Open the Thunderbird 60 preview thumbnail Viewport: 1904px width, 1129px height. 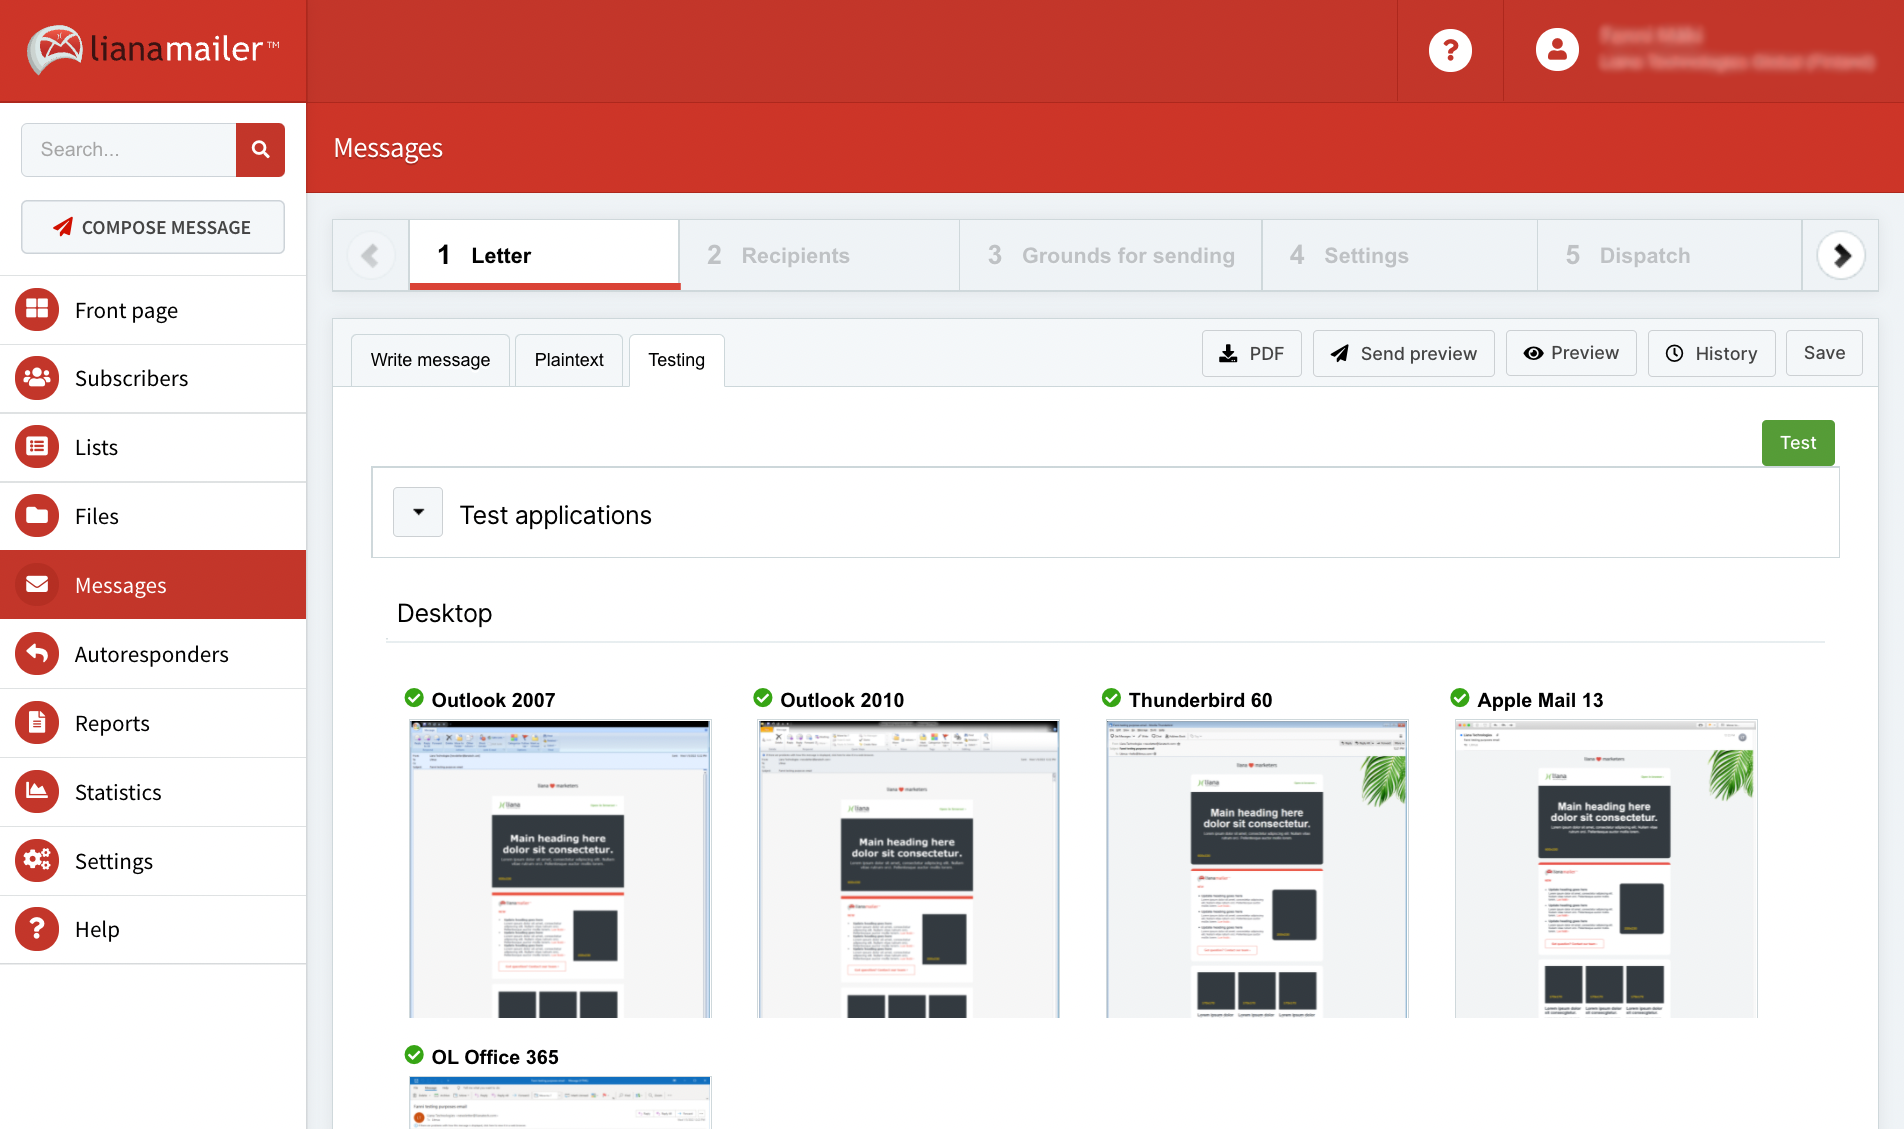pyautogui.click(x=1256, y=868)
